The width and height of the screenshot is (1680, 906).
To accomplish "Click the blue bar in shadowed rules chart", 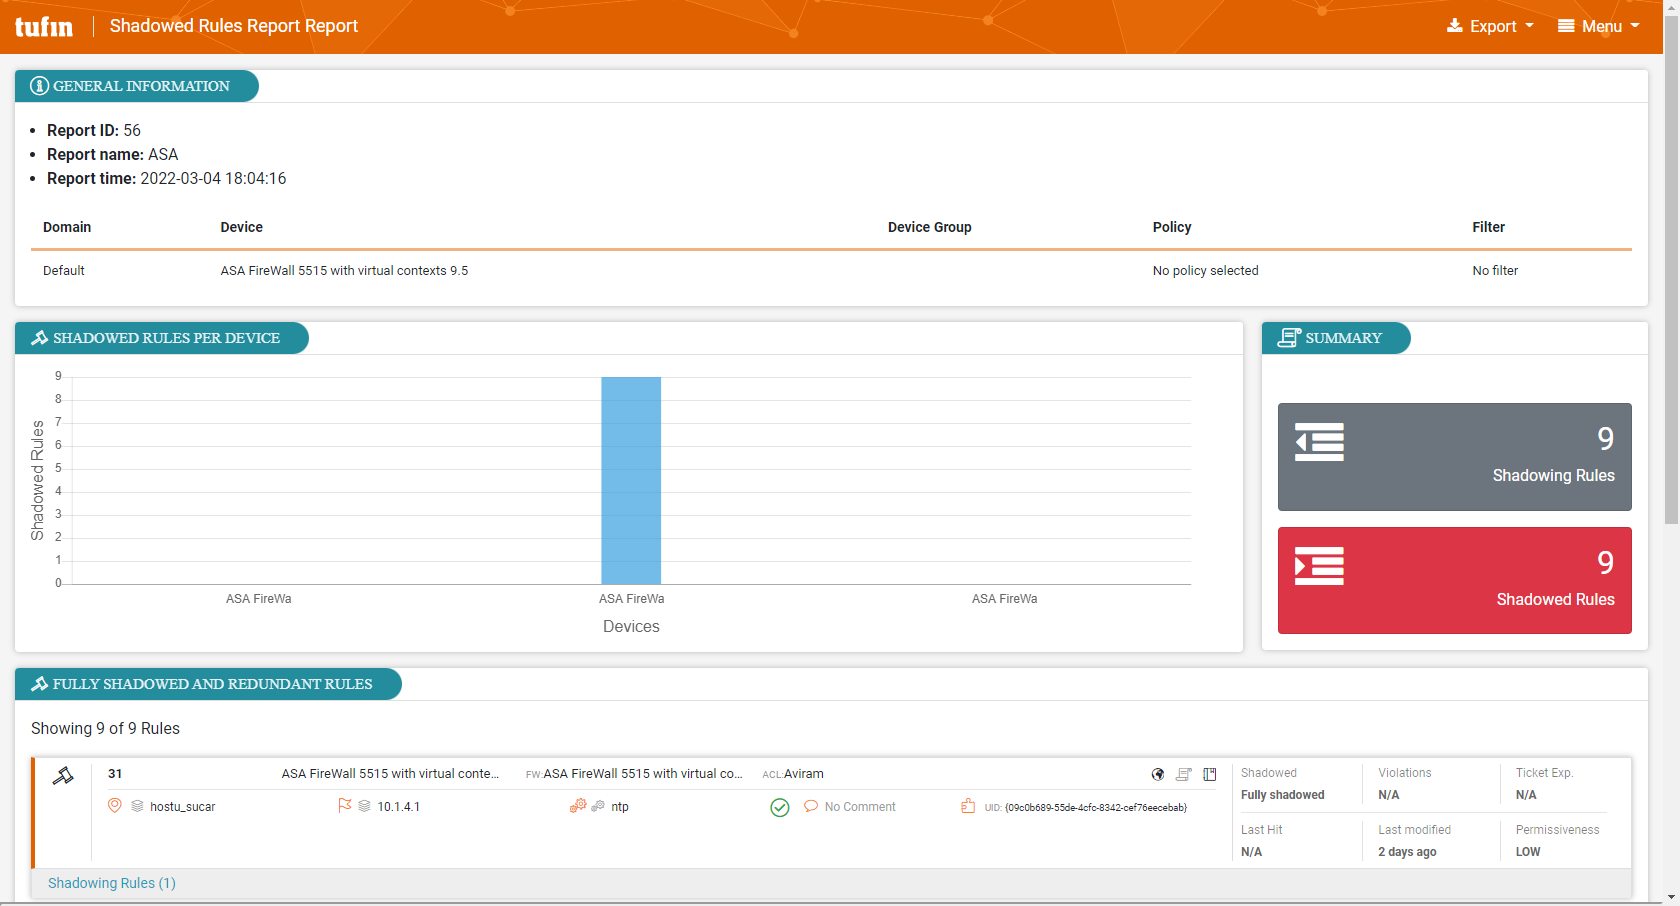I will click(x=631, y=480).
